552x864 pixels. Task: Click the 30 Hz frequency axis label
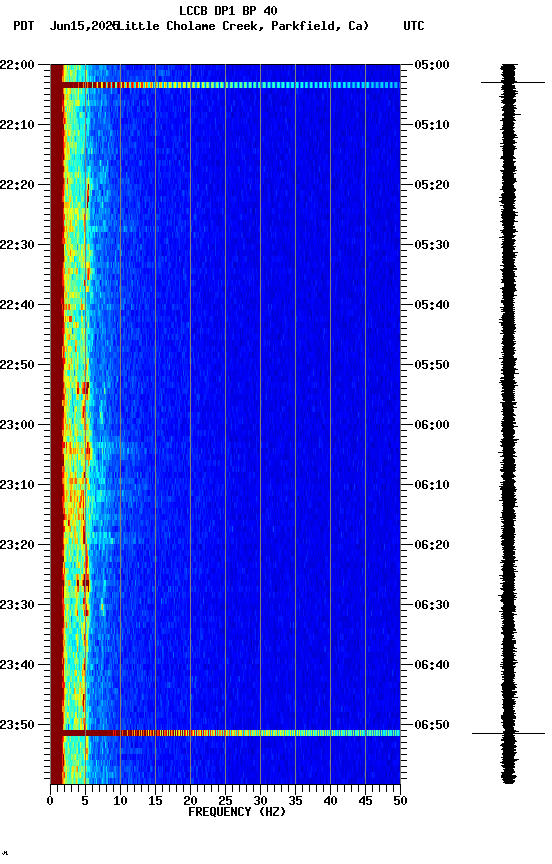pos(260,801)
